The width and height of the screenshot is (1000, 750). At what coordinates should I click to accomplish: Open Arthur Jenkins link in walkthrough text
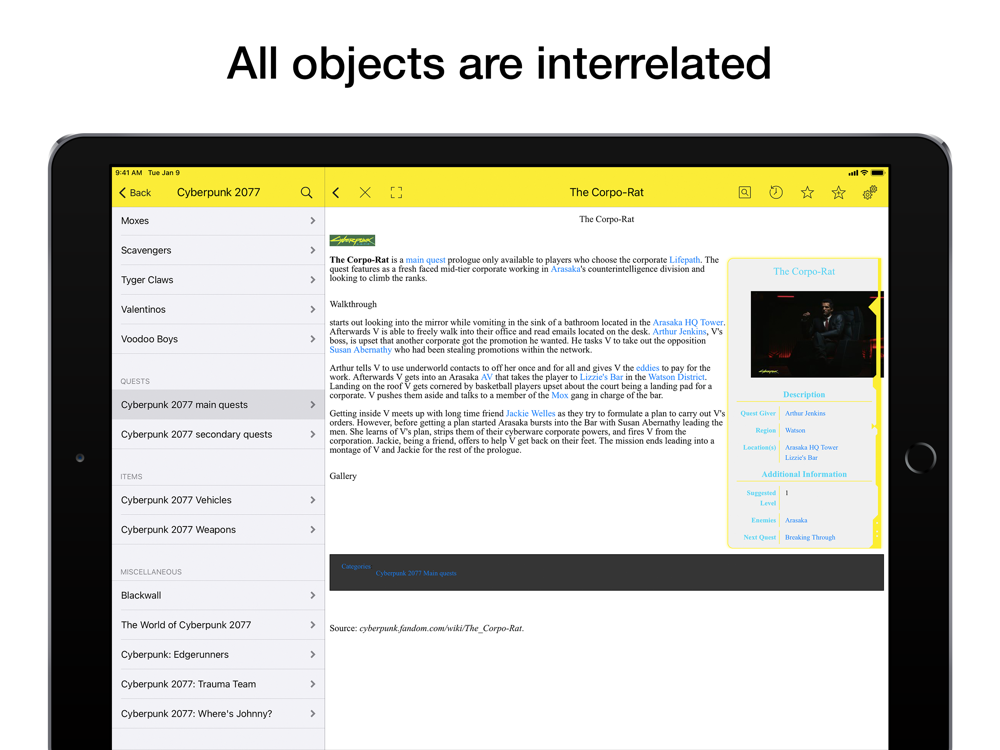pyautogui.click(x=679, y=332)
